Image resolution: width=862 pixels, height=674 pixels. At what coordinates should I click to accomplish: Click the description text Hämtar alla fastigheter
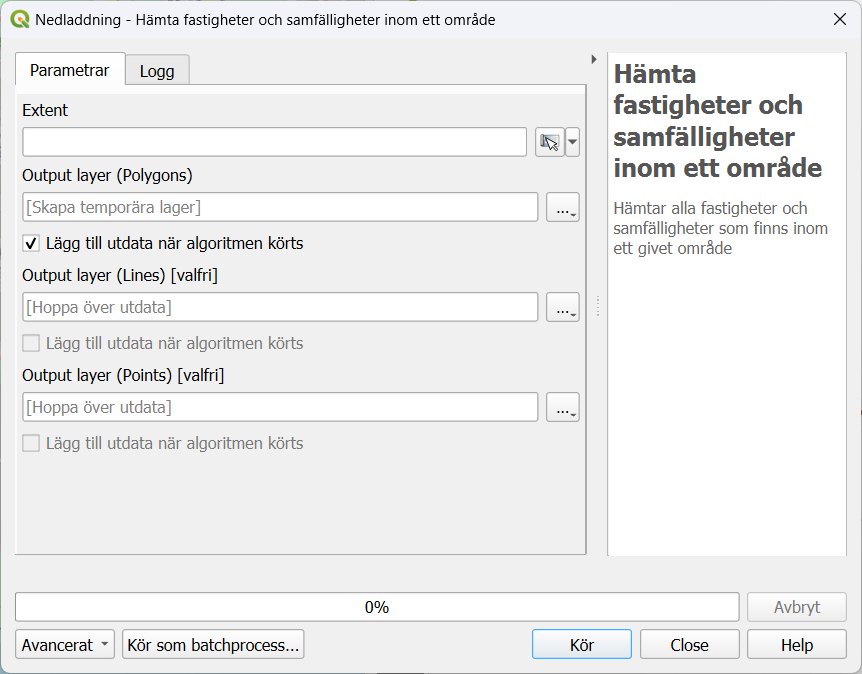(x=720, y=228)
